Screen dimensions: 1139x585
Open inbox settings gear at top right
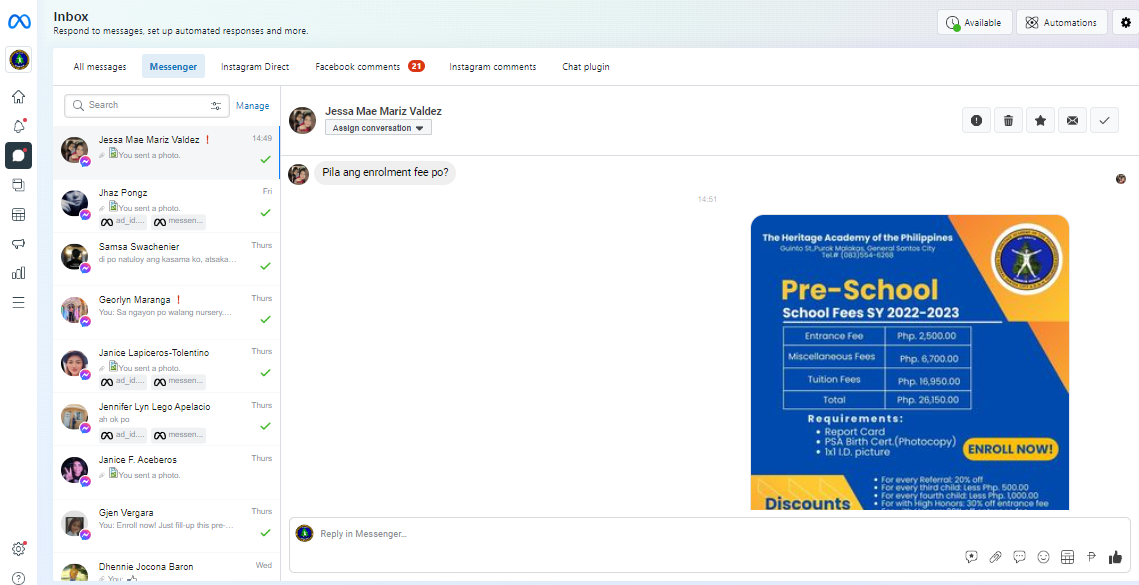coord(1126,23)
